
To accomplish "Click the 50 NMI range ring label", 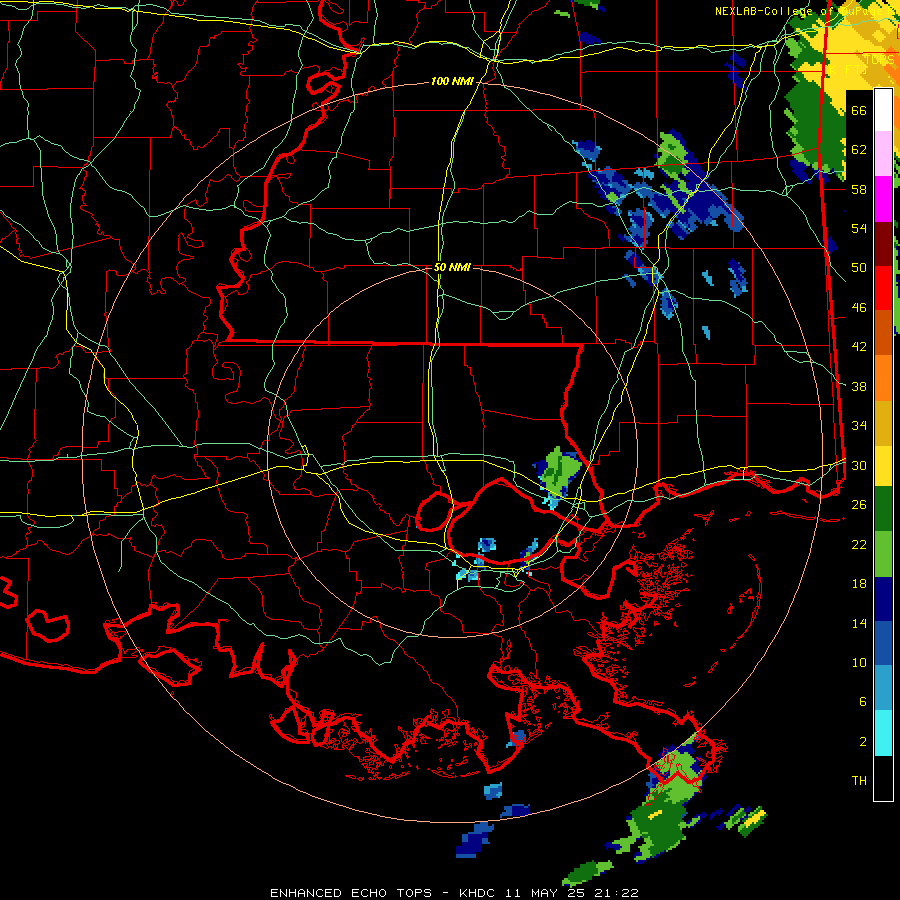I will (x=452, y=267).
